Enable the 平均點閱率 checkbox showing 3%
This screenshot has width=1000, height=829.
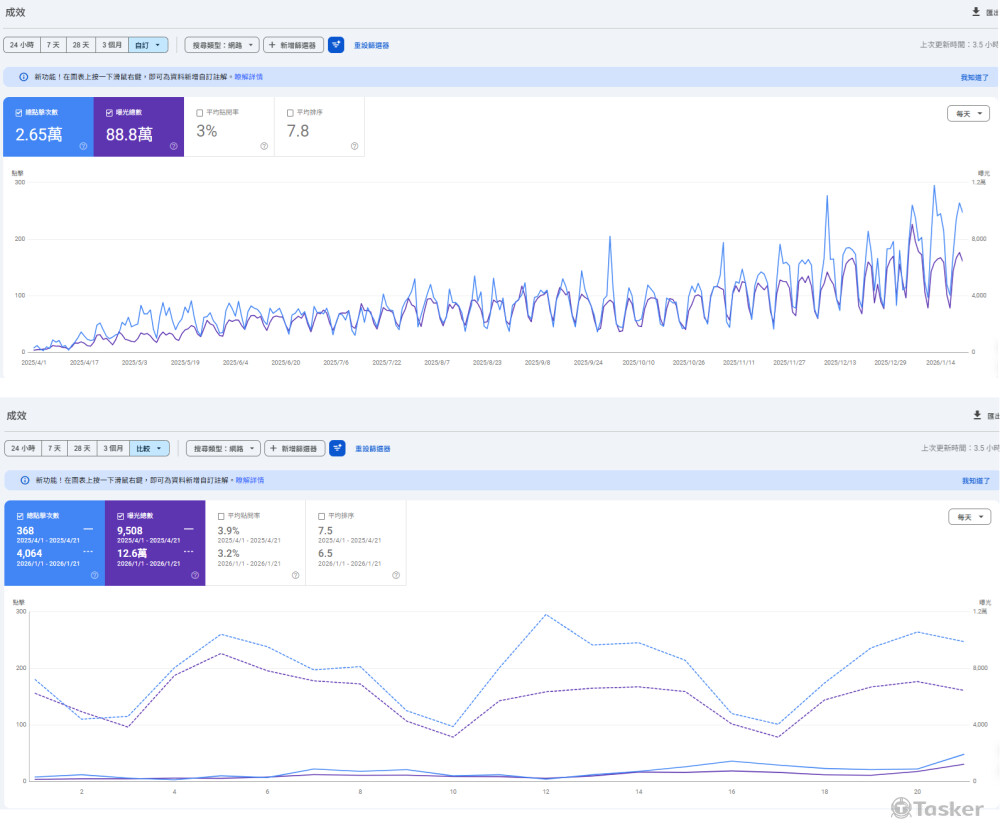200,113
